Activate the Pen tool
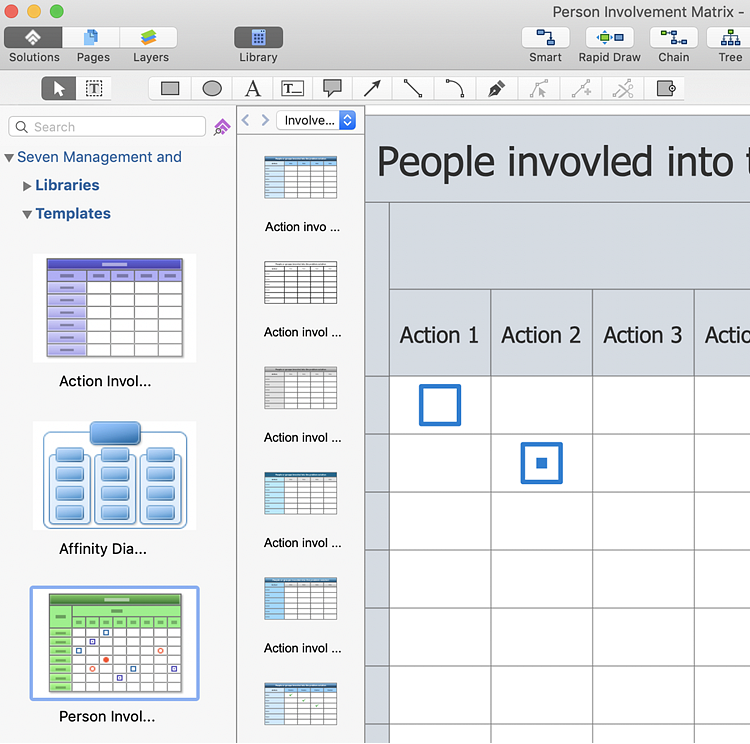Image resolution: width=750 pixels, height=744 pixels. [496, 88]
